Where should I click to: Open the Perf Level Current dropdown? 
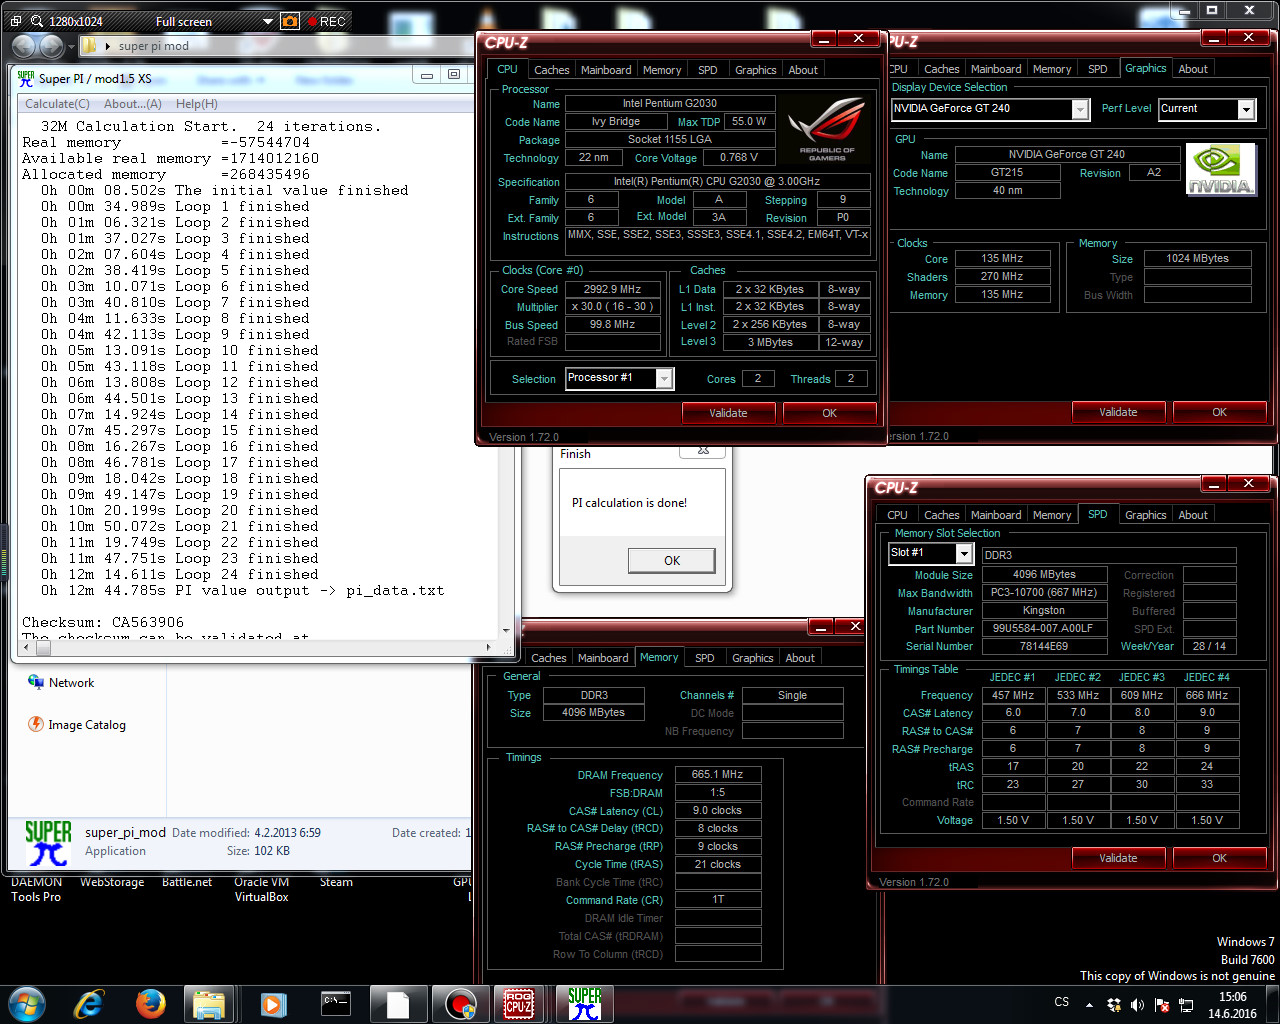(1246, 109)
